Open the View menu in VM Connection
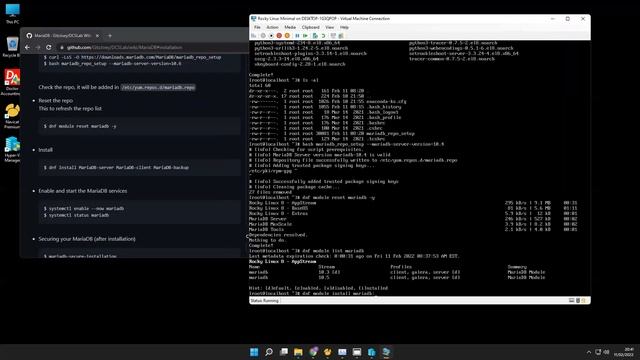This screenshot has height=360, width=640. pyautogui.click(x=329, y=27)
